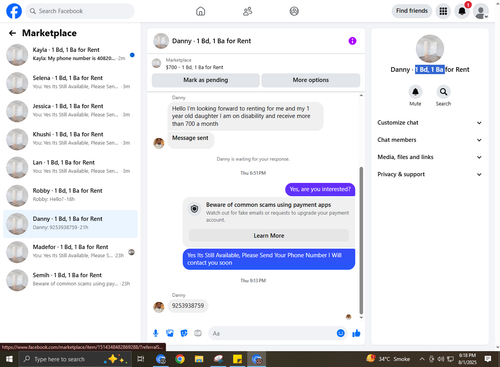Open Jessica's conversation
The image size is (500, 367).
70,111
